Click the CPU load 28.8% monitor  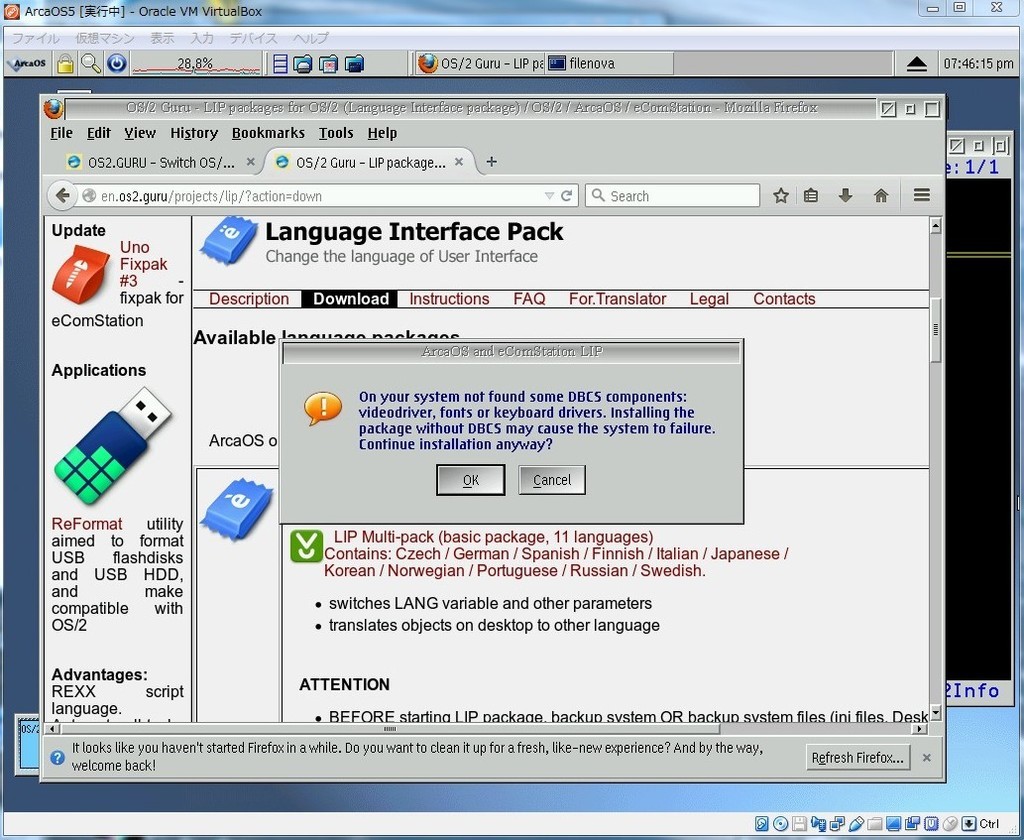pos(196,63)
